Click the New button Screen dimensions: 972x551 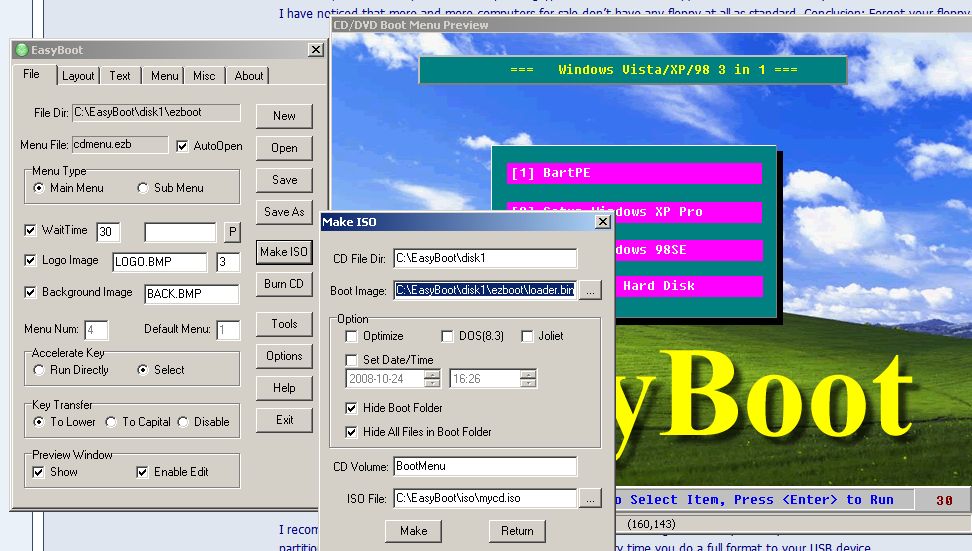pyautogui.click(x=284, y=116)
